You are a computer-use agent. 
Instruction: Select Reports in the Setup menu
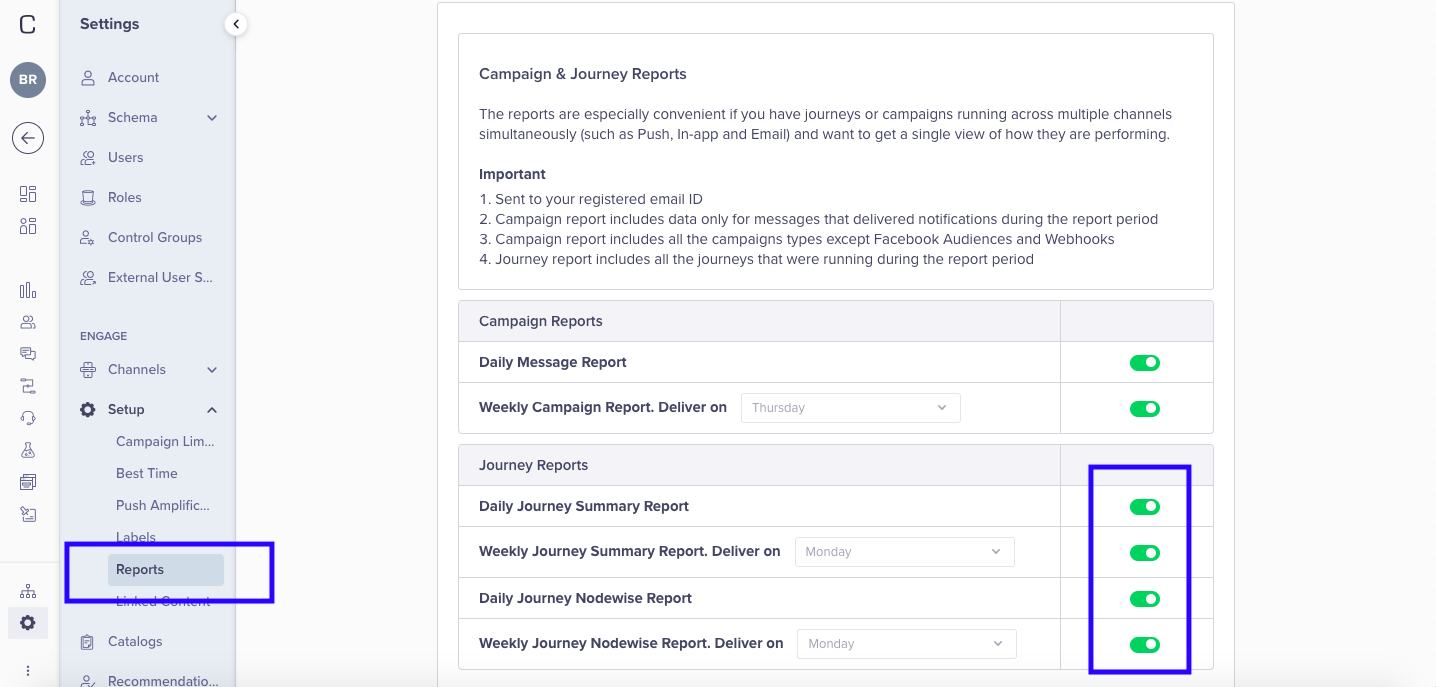tap(140, 569)
